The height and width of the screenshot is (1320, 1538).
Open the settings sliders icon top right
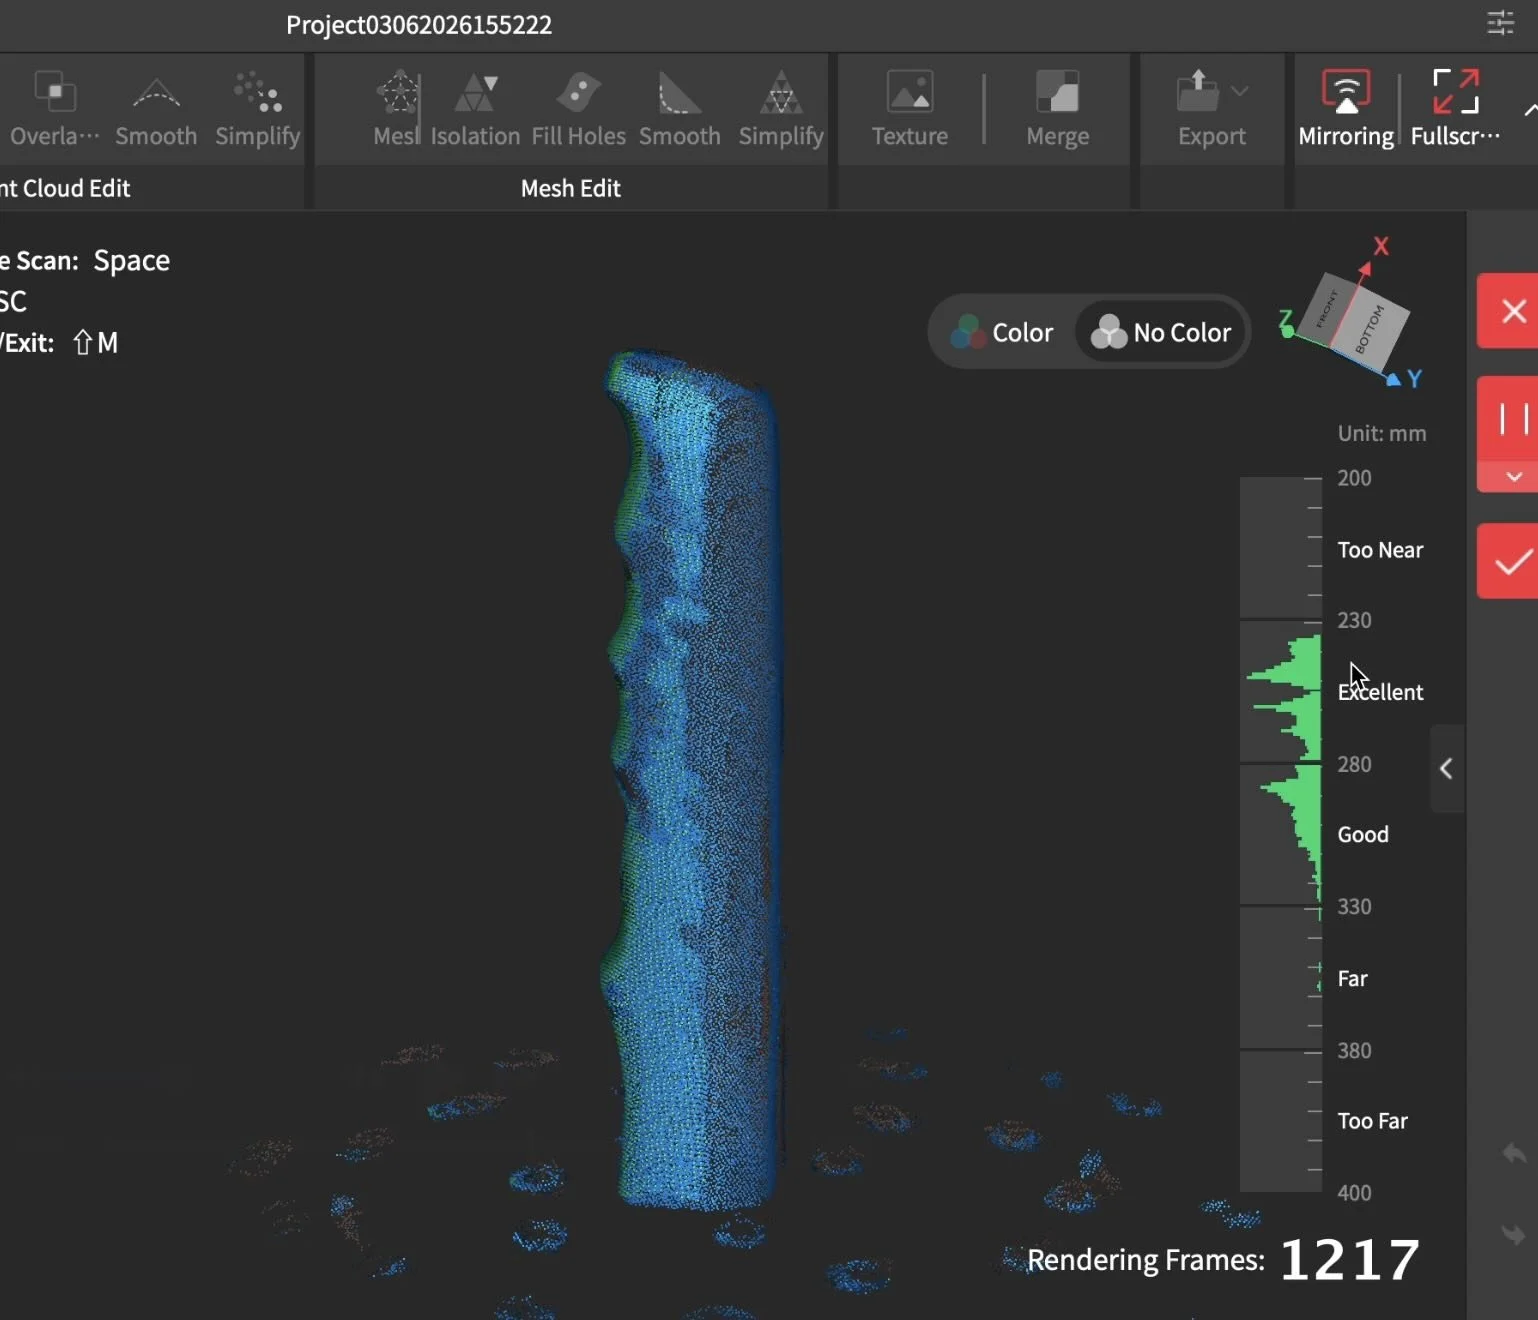pos(1500,23)
